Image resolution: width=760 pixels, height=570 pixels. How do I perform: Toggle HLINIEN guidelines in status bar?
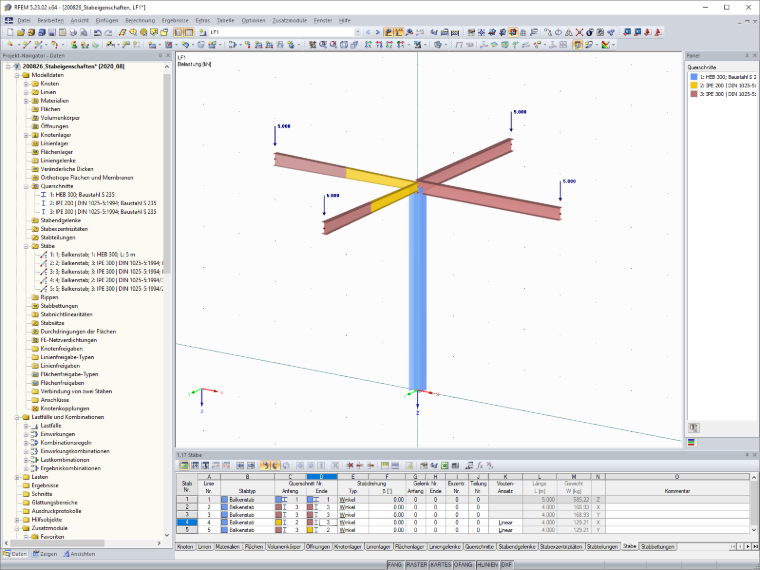click(x=487, y=565)
